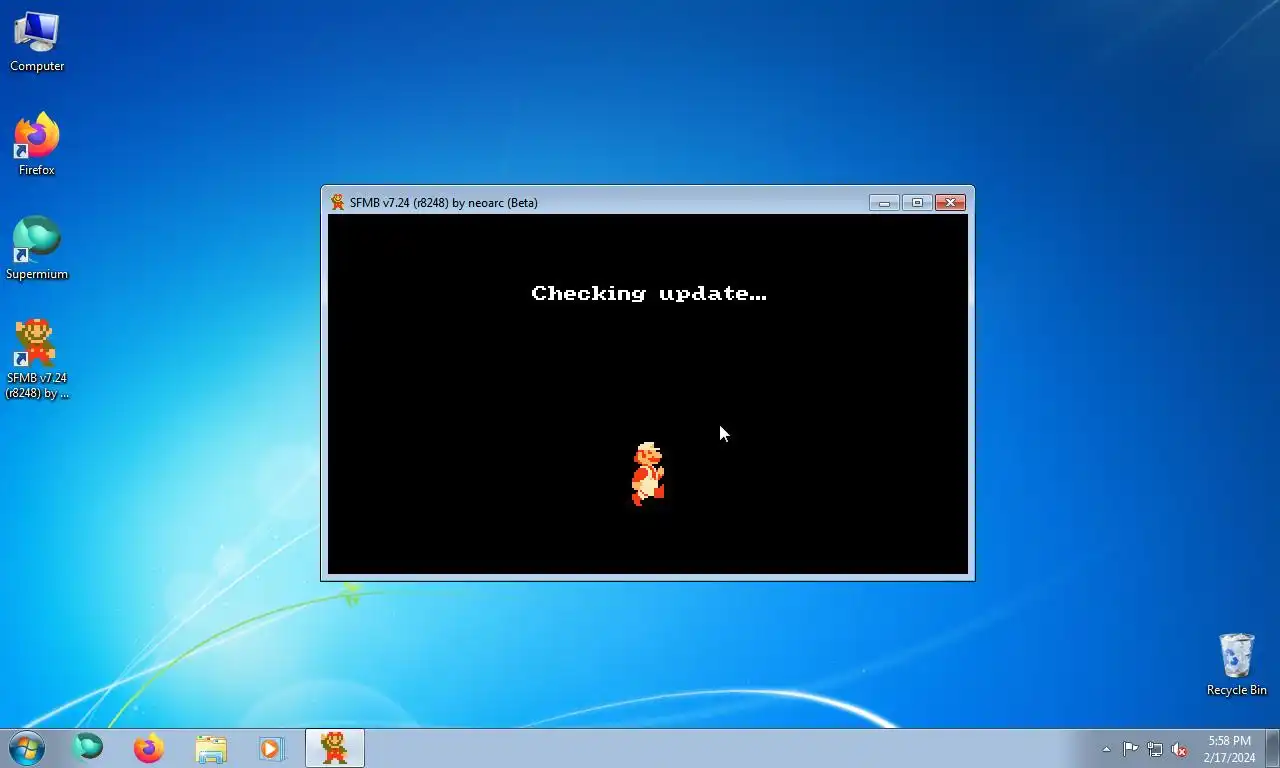Select the Supermium desktop shortcut
The width and height of the screenshot is (1280, 768).
[37, 249]
